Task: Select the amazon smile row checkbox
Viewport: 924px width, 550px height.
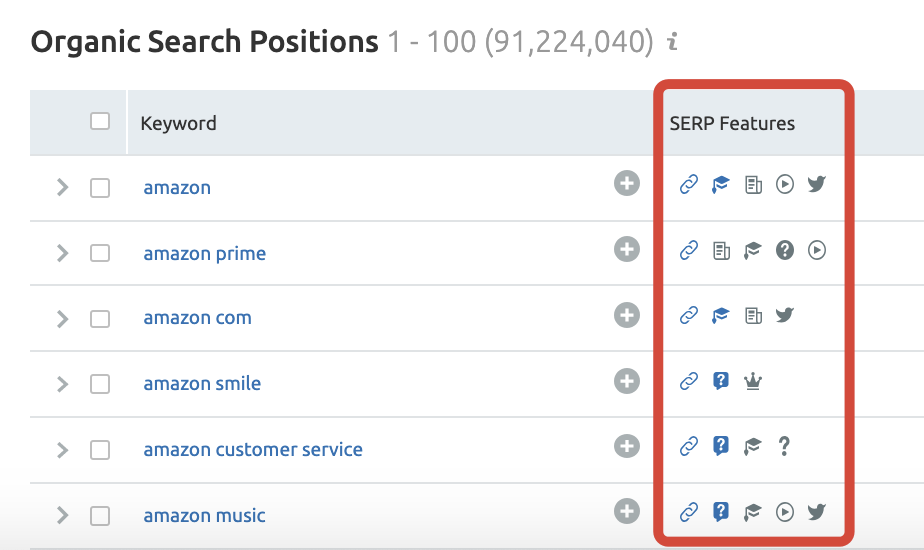Action: pyautogui.click(x=100, y=384)
